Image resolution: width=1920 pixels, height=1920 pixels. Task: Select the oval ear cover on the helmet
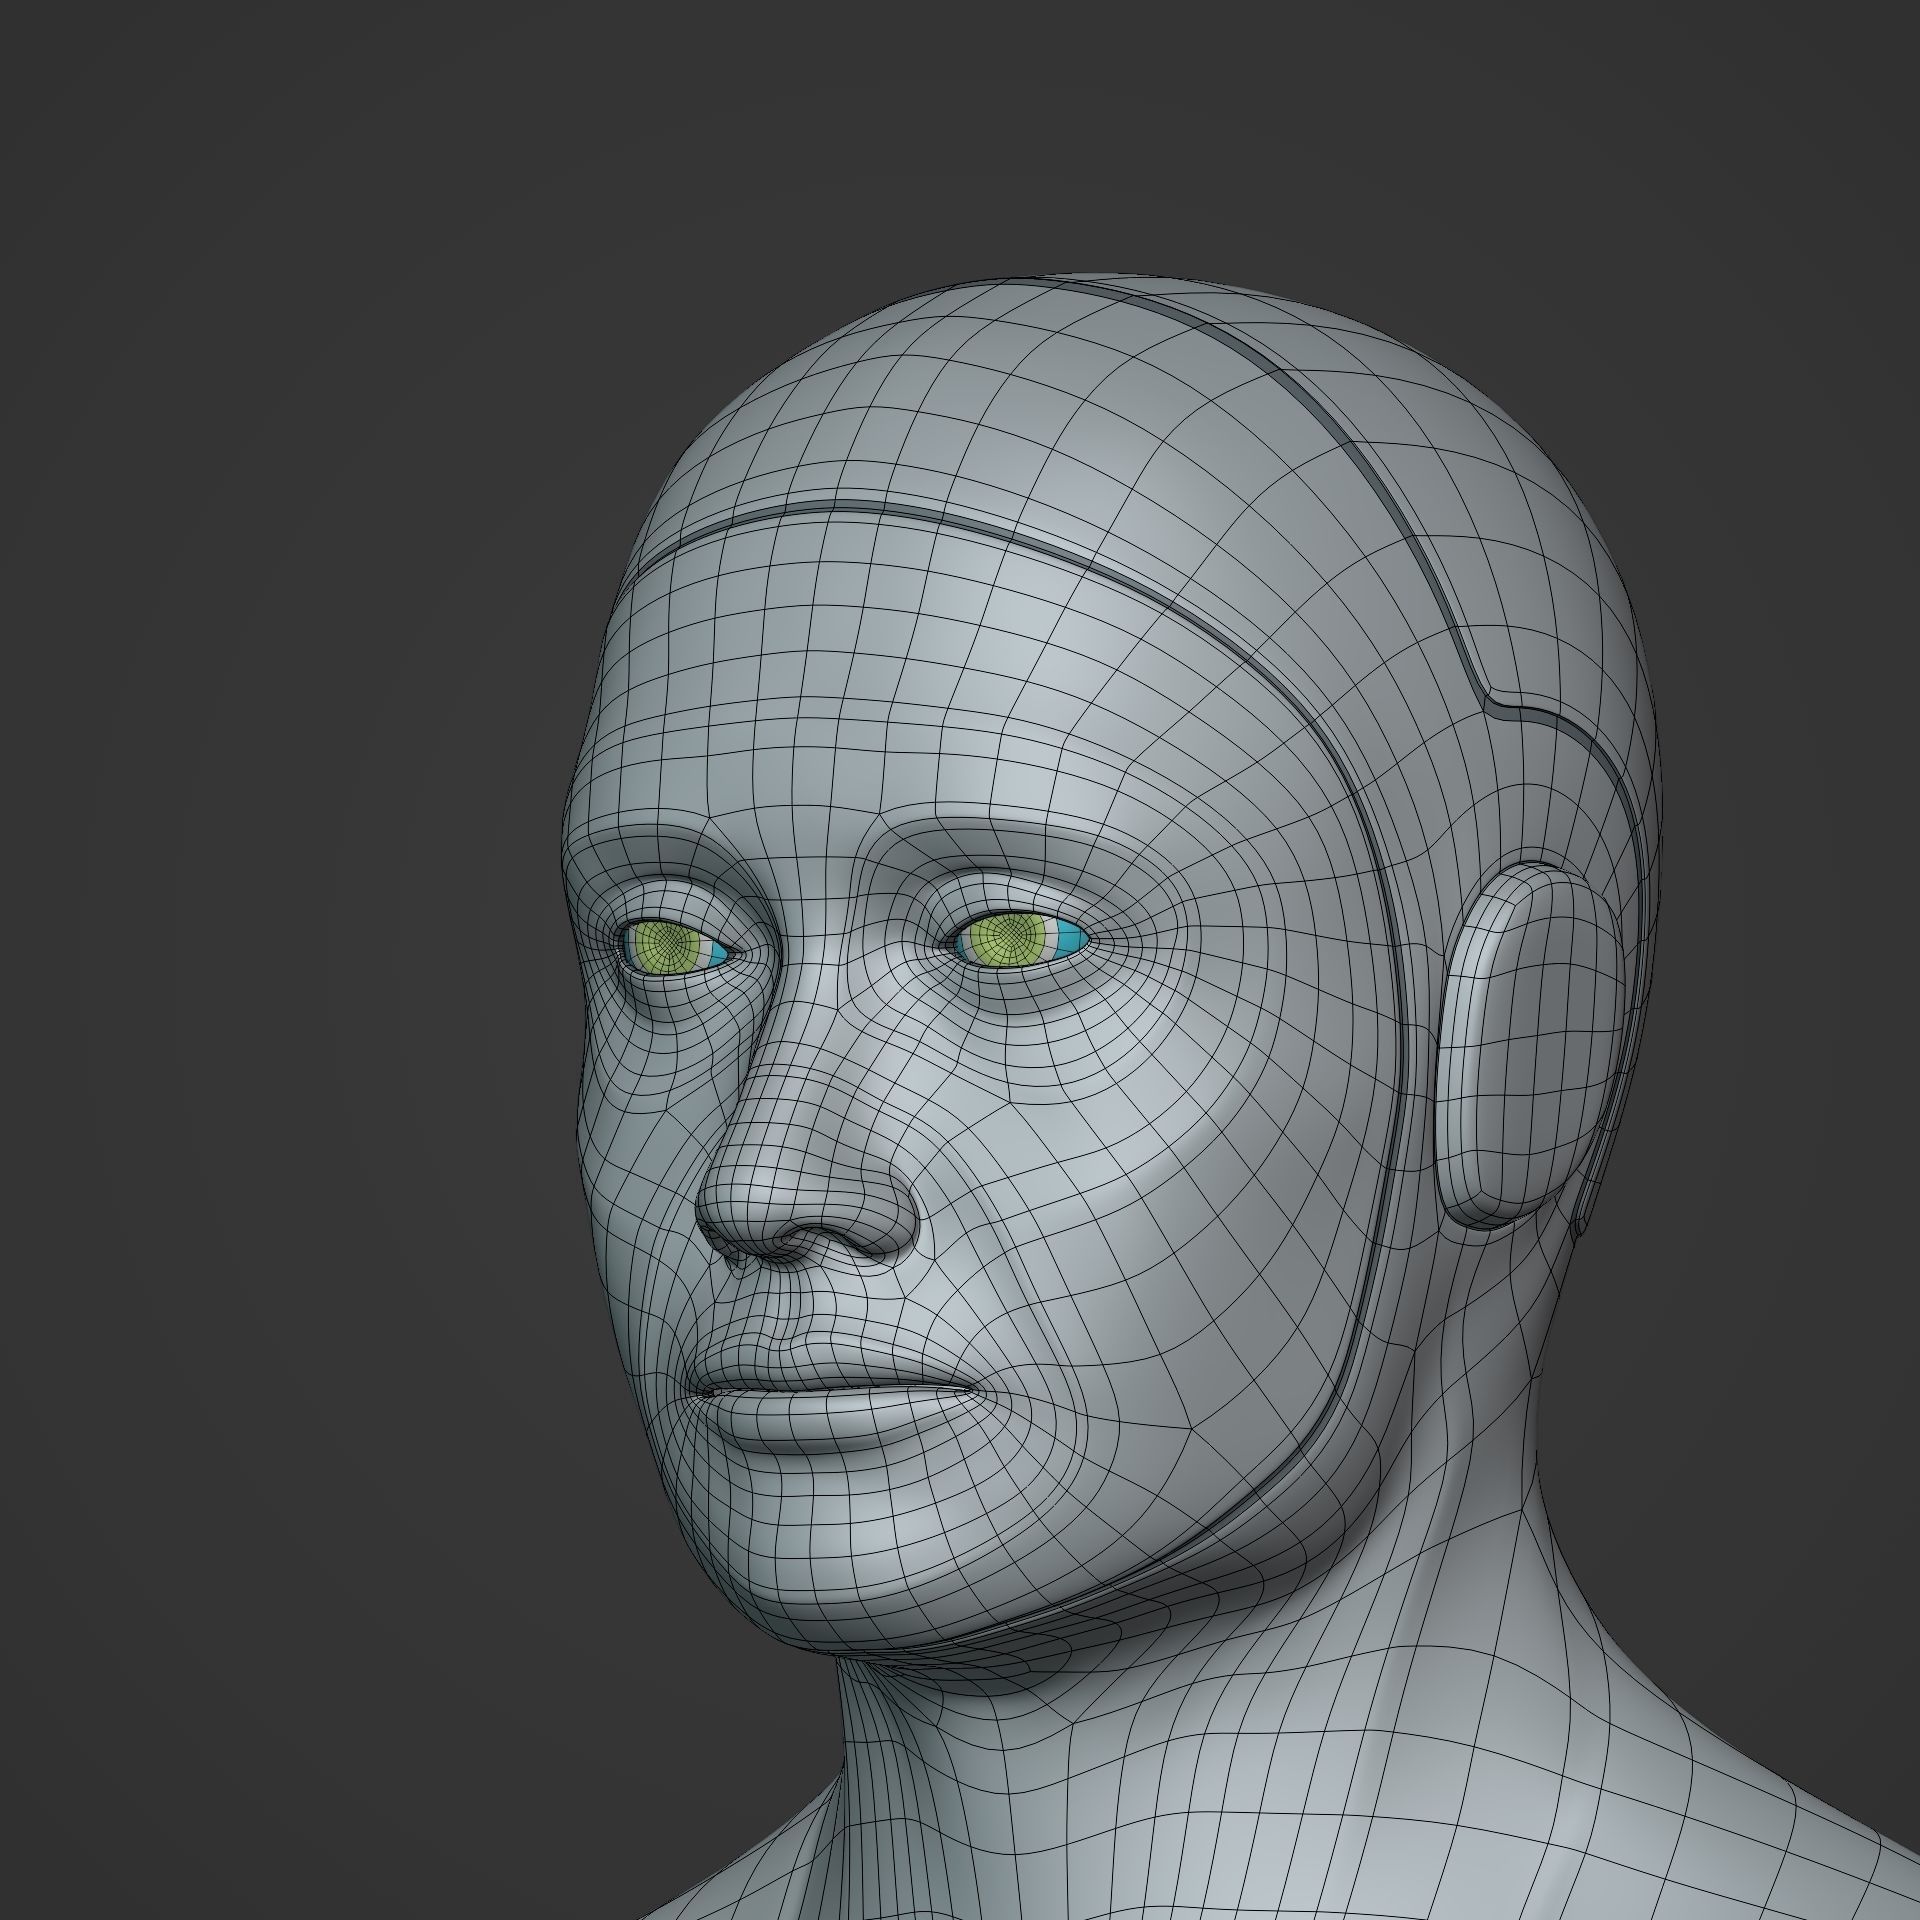click(x=1529, y=1046)
